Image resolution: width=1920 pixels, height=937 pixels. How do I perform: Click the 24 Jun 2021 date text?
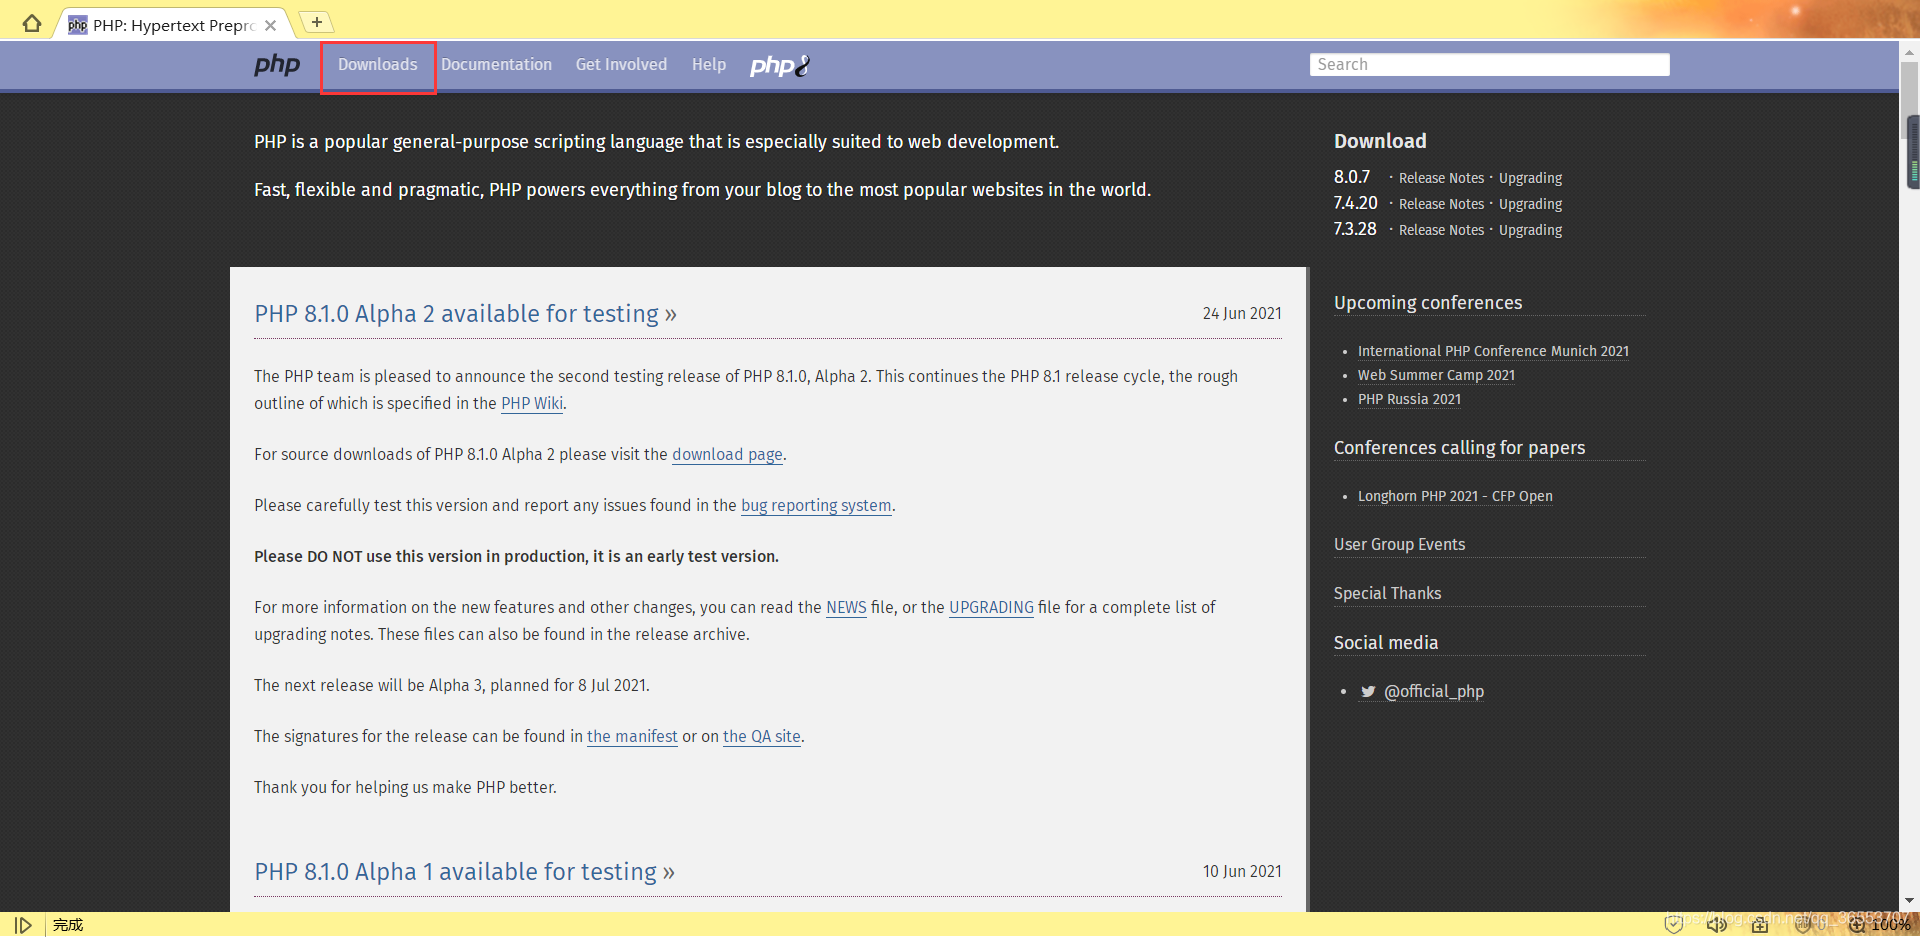1242,314
